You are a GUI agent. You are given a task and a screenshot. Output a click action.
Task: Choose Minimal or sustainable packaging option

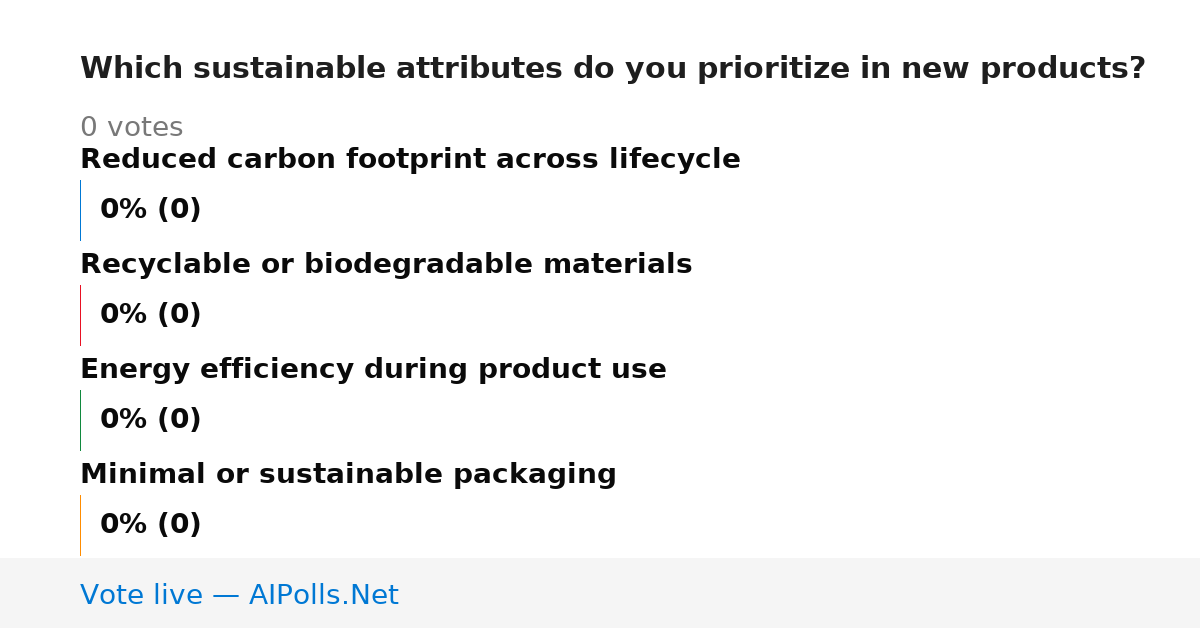coord(348,475)
